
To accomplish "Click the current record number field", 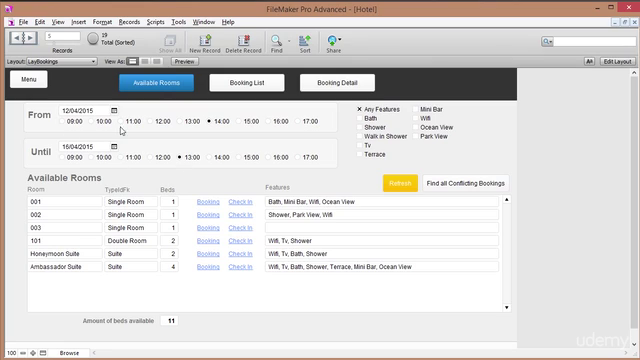I will pyautogui.click(x=62, y=36).
